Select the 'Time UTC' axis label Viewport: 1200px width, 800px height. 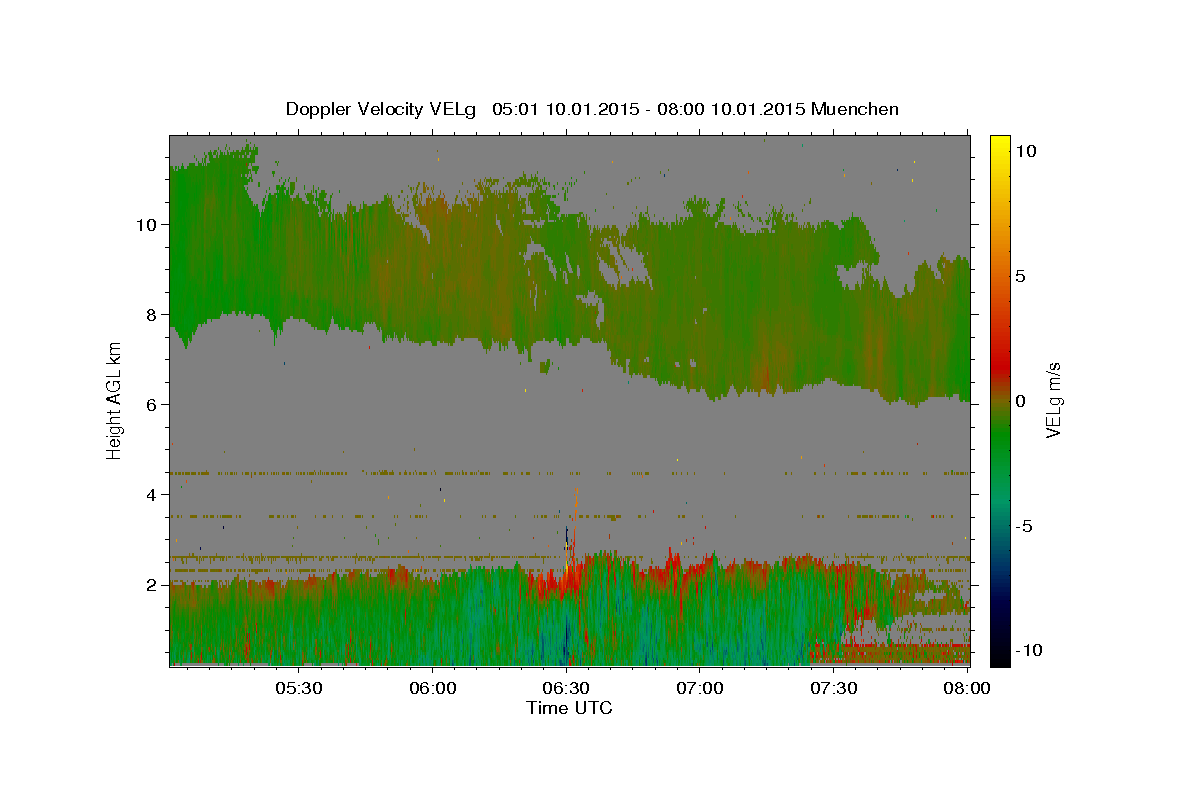pos(569,708)
